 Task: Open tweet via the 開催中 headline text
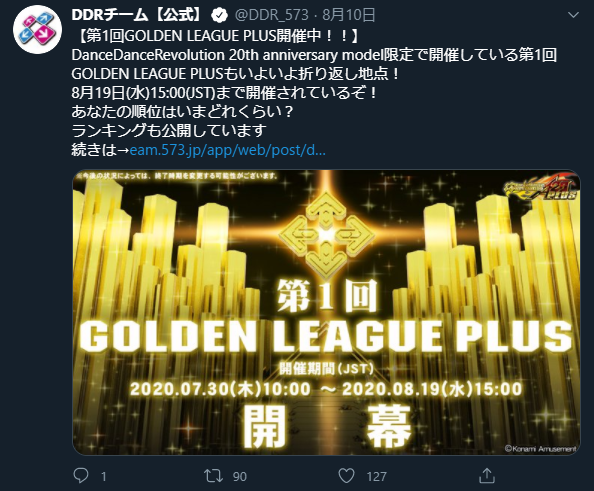pyautogui.click(x=215, y=36)
